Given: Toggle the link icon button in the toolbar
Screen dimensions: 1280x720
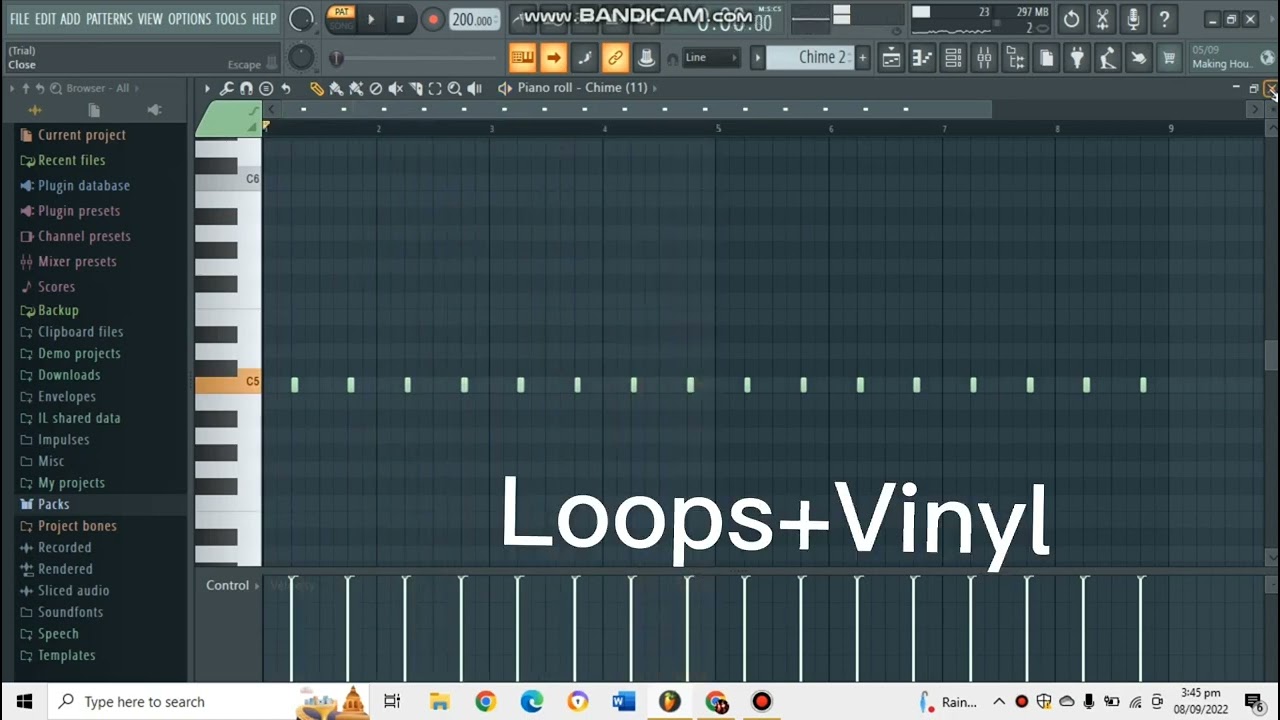Looking at the screenshot, I should coord(615,58).
